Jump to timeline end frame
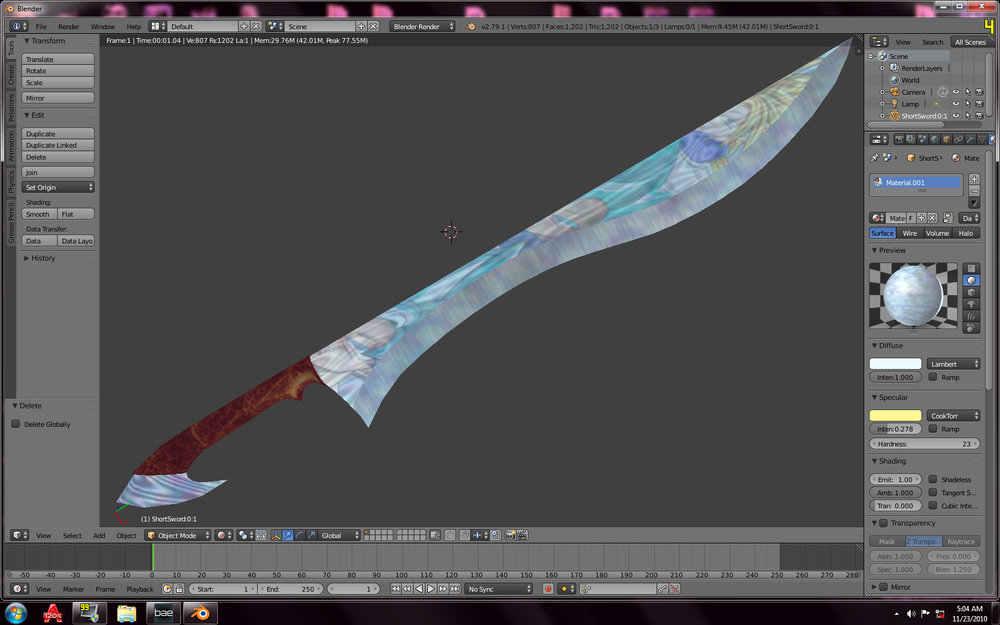 (455, 589)
